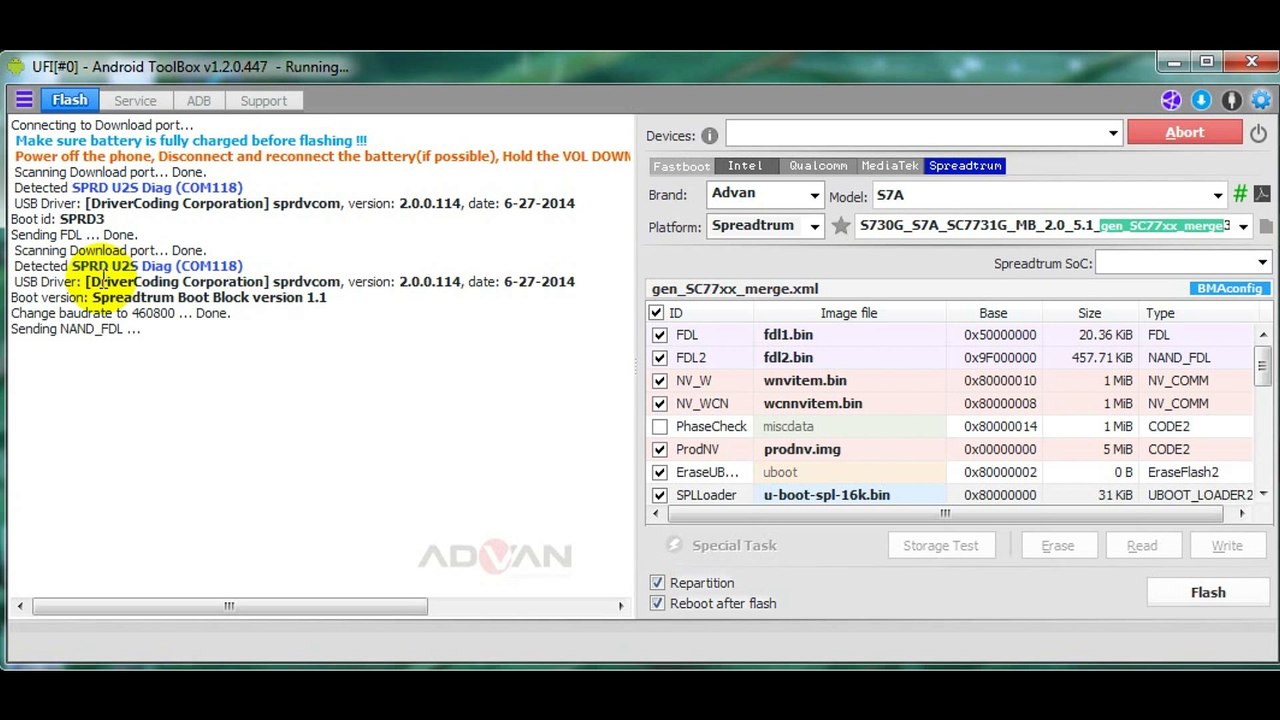The width and height of the screenshot is (1280, 720).
Task: Click the favorite star icon
Action: pos(841,226)
